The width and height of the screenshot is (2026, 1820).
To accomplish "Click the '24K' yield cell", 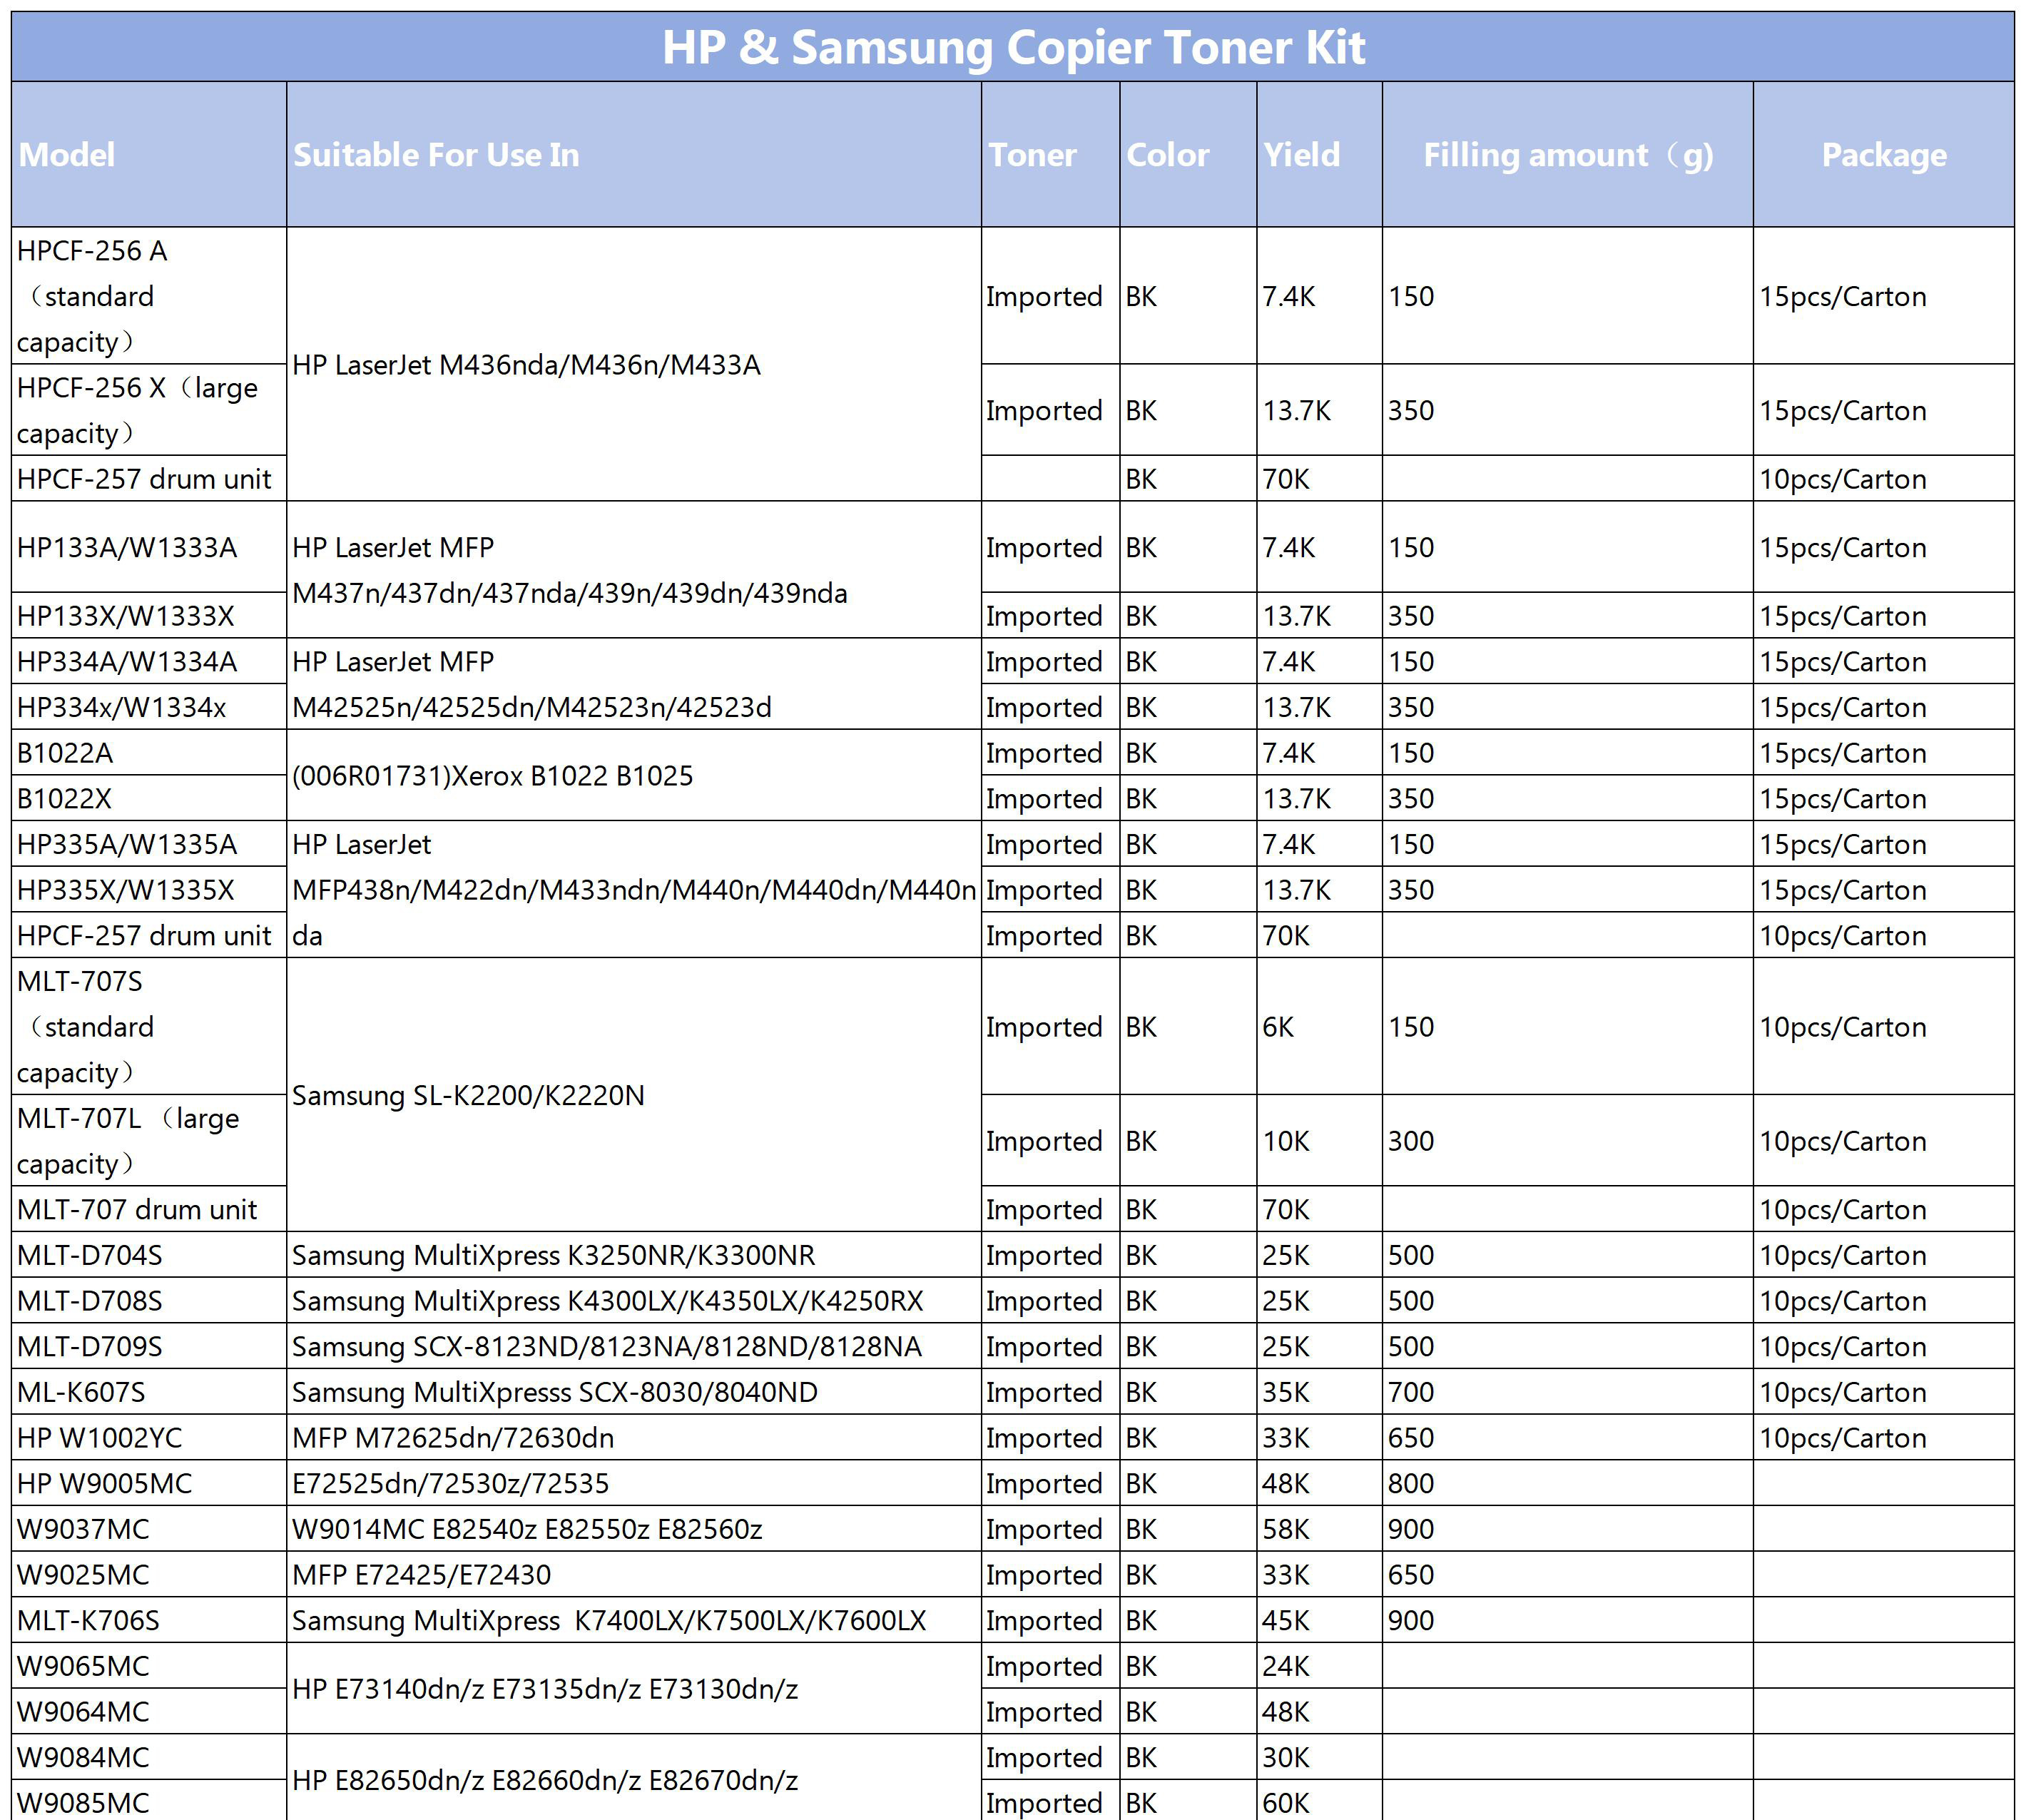I will pos(1319,1666).
